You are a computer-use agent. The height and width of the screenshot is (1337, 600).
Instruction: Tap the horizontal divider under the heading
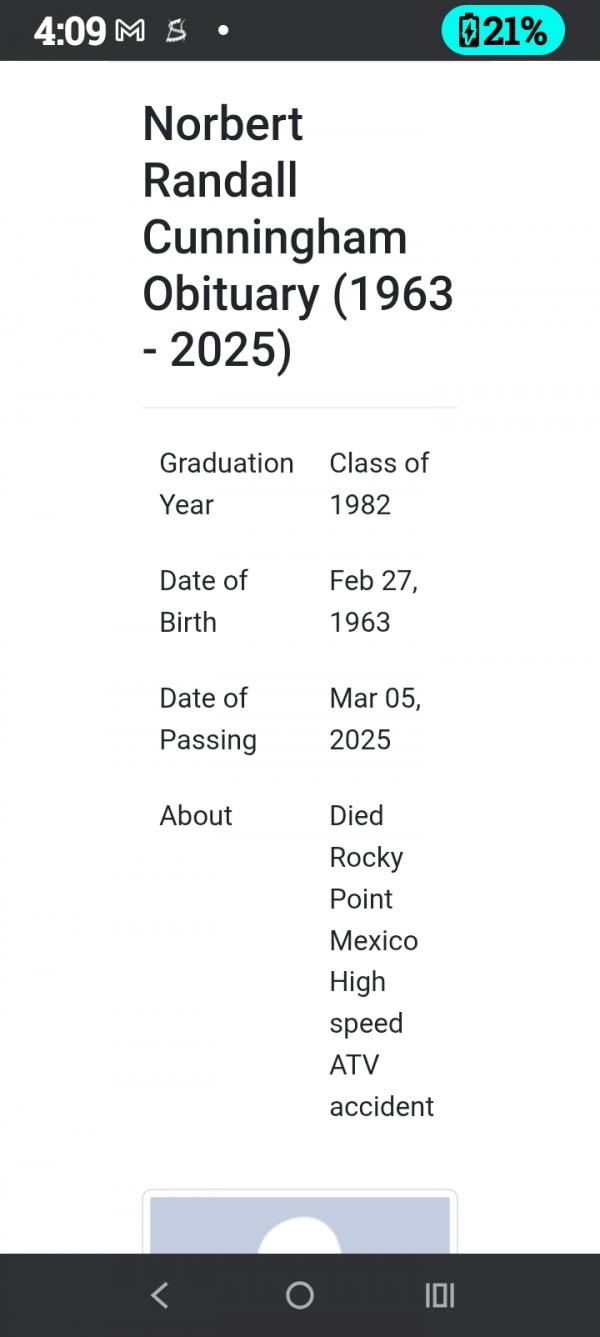coord(300,408)
